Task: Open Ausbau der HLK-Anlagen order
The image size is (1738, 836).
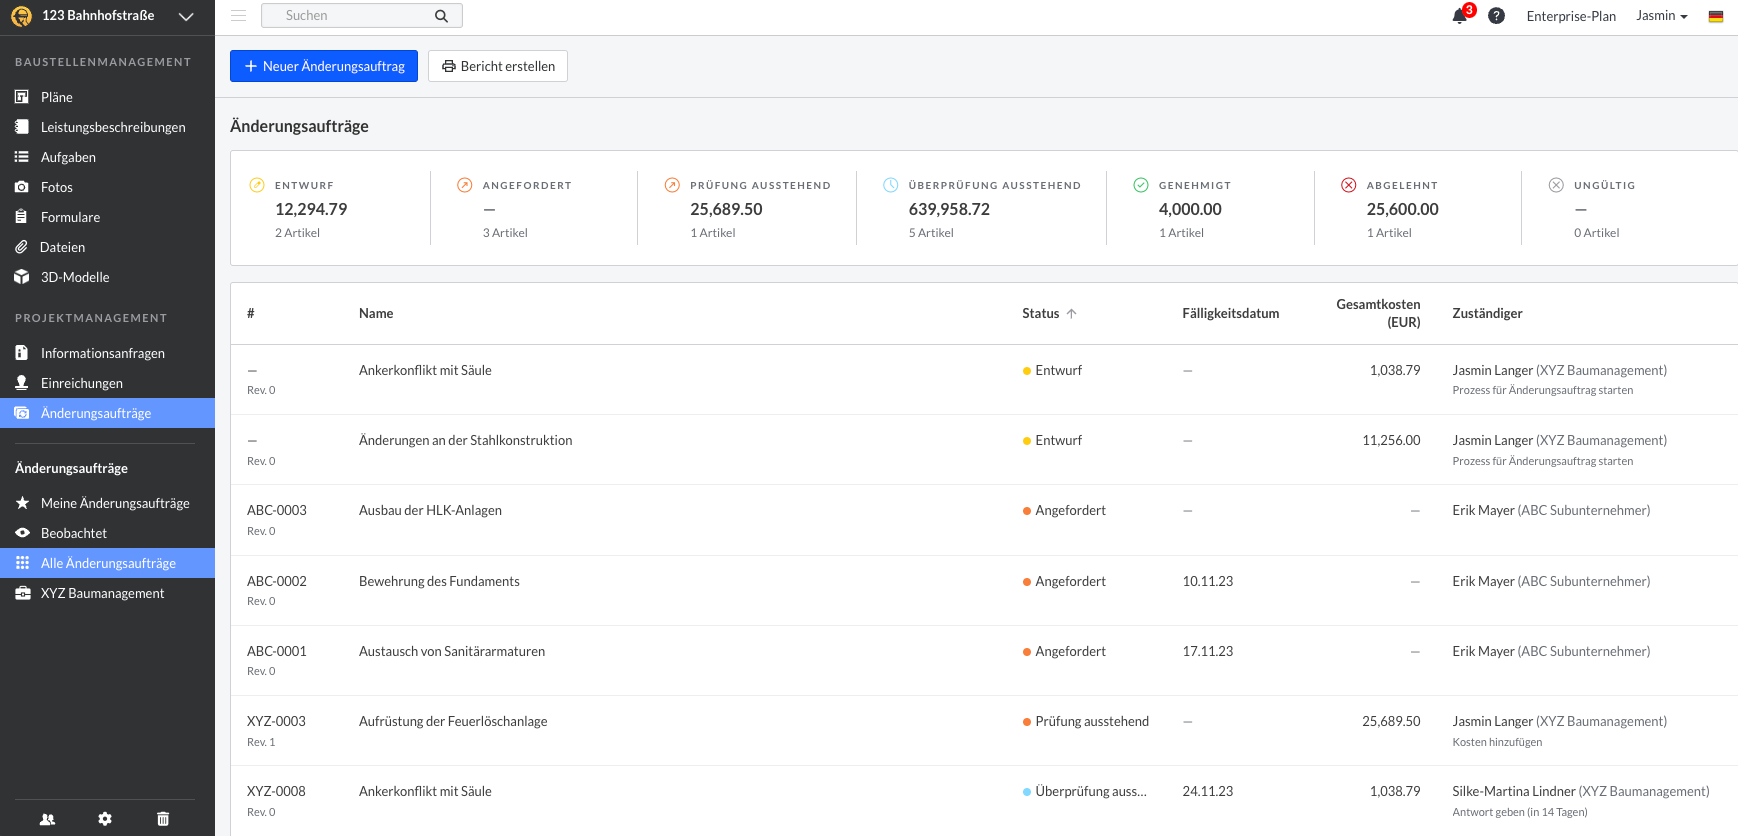Action: coord(430,510)
